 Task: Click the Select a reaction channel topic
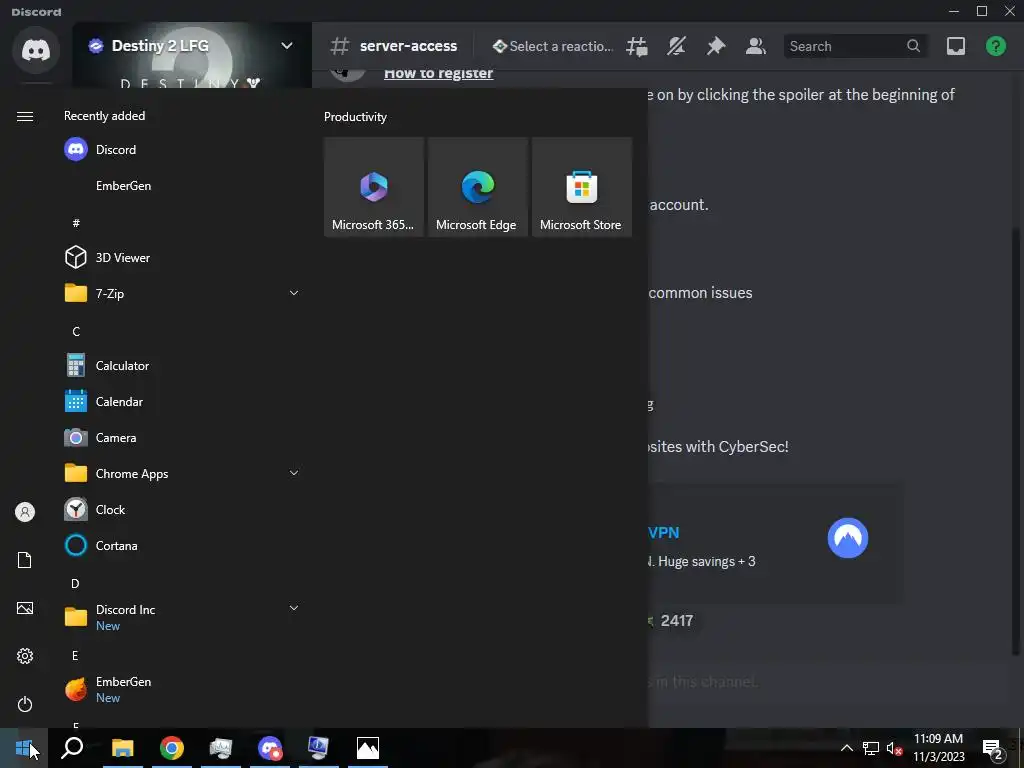tap(553, 46)
